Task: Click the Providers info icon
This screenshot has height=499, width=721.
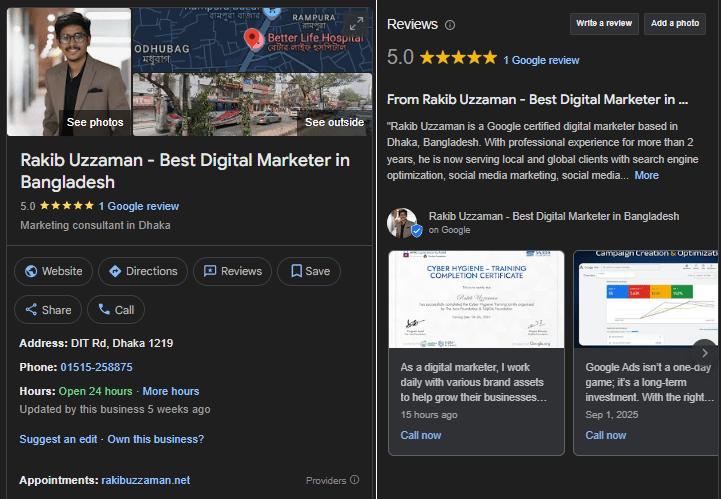Action: point(354,481)
